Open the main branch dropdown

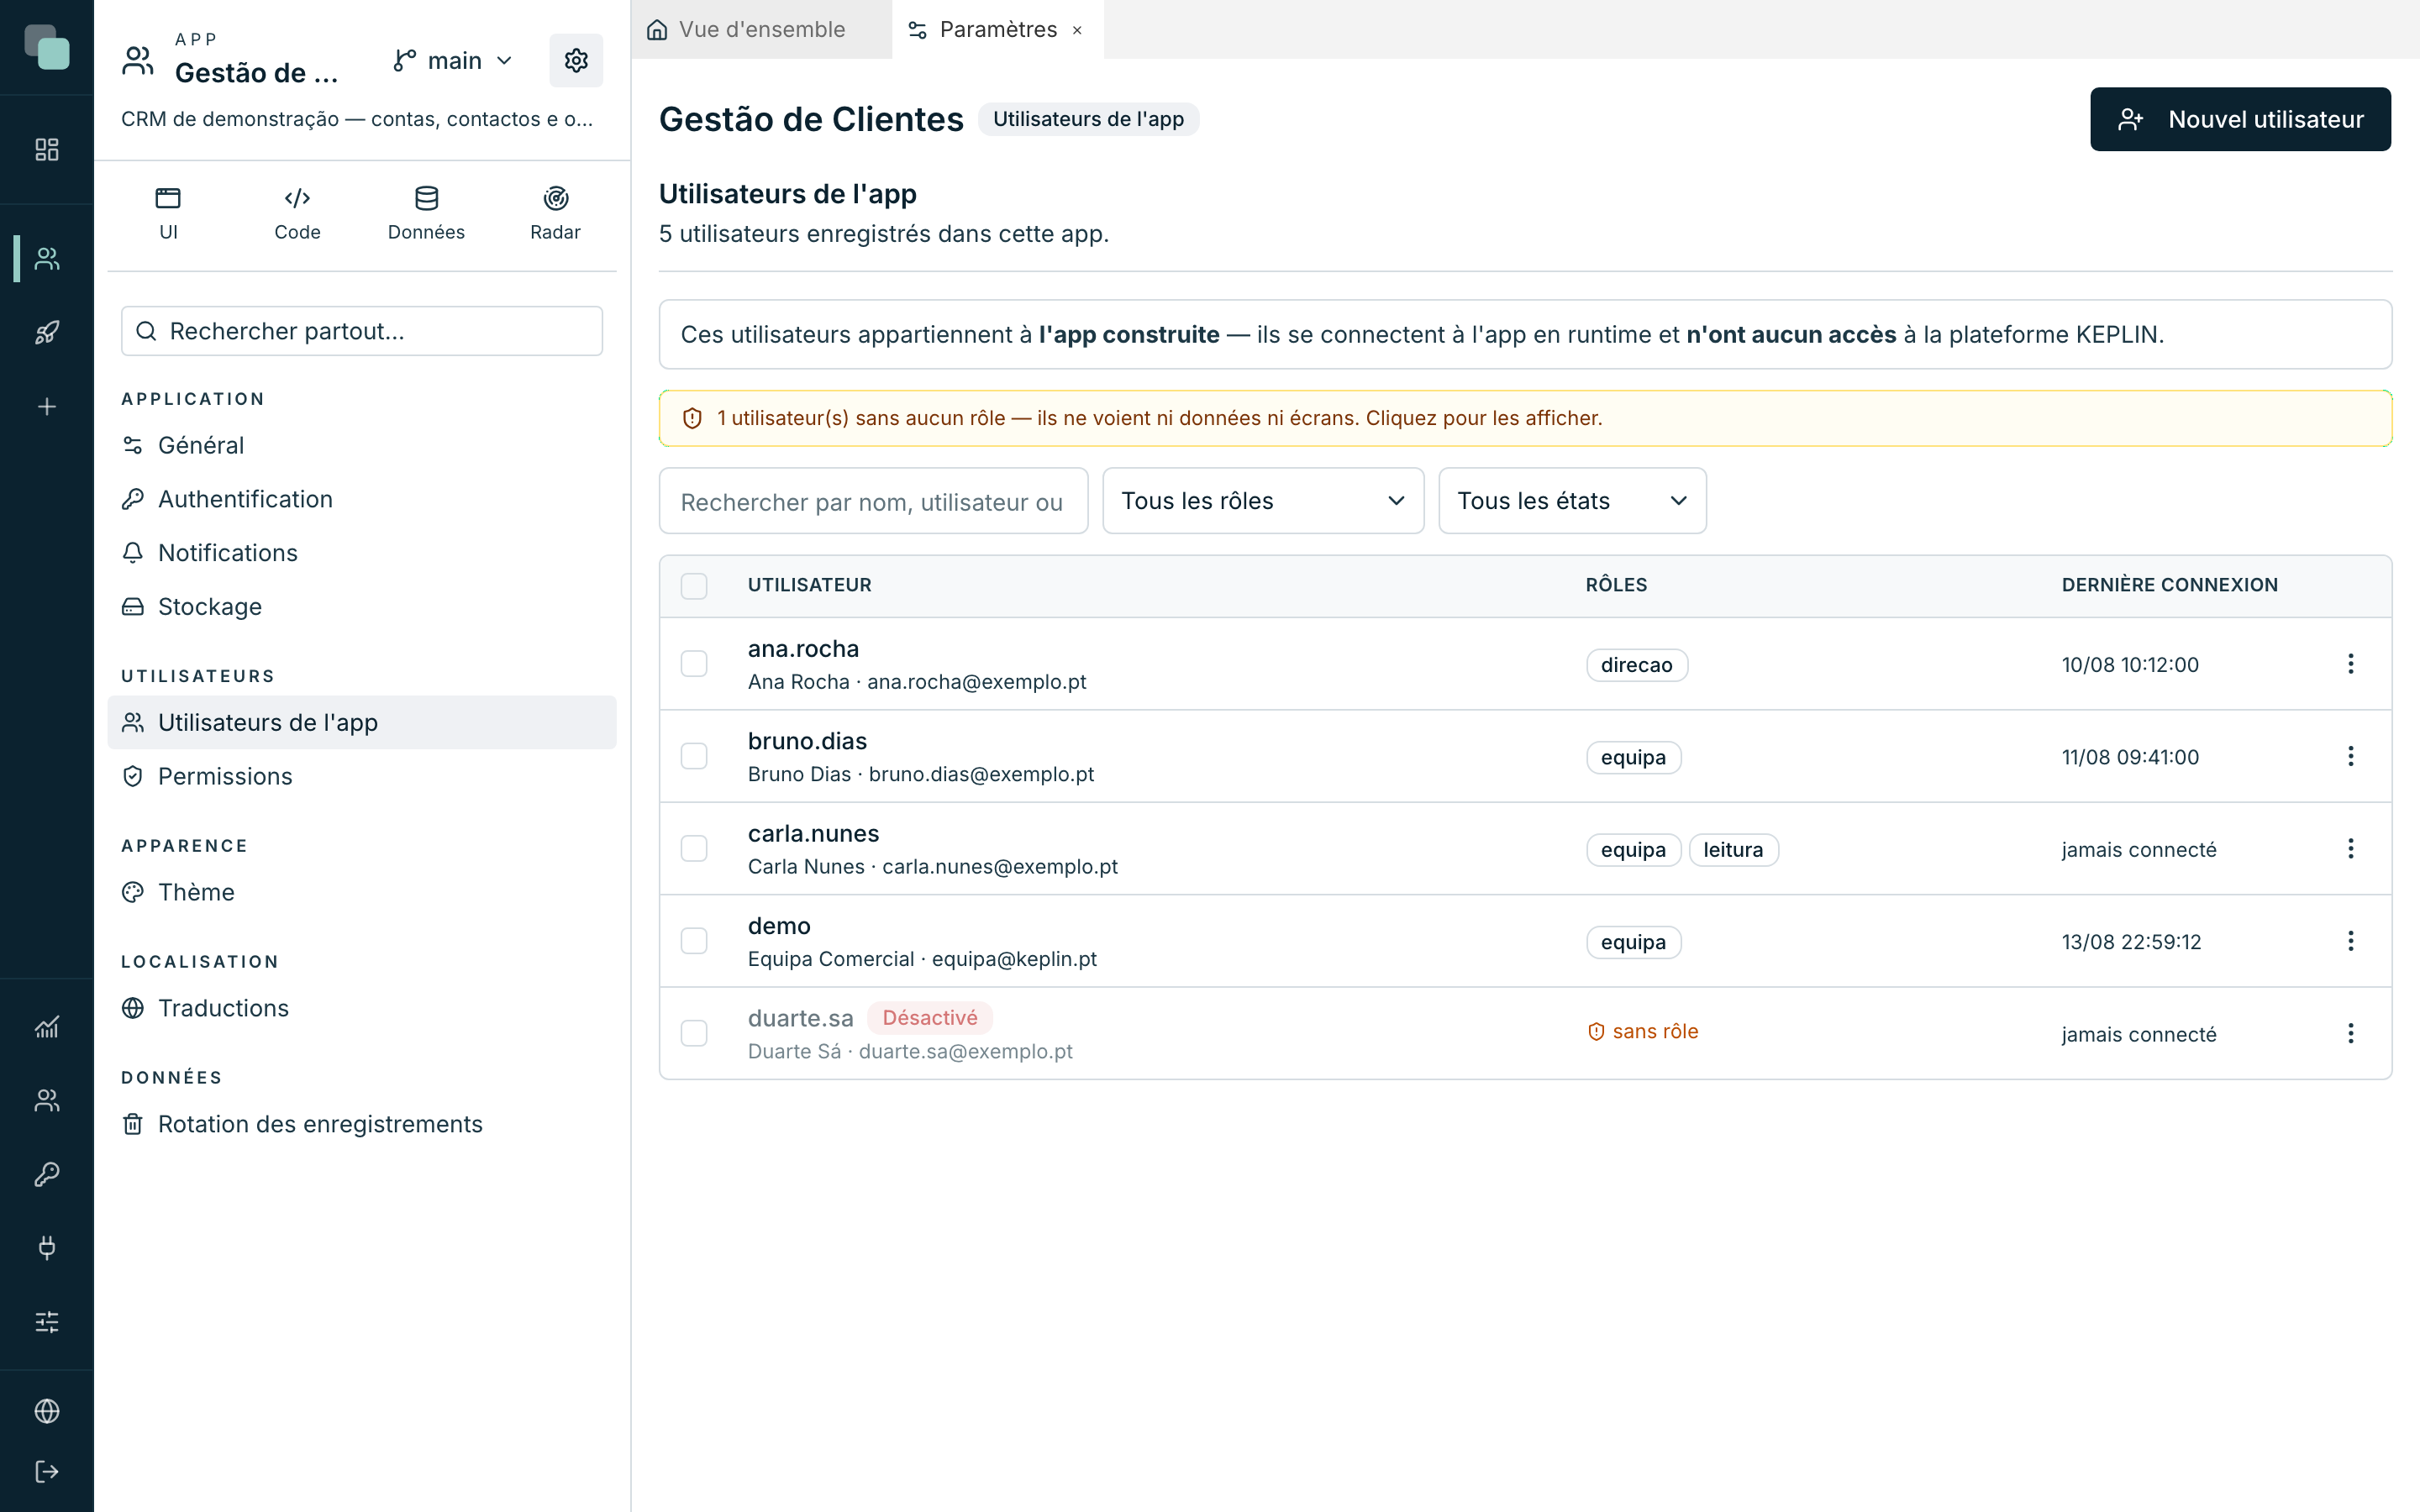click(x=453, y=61)
